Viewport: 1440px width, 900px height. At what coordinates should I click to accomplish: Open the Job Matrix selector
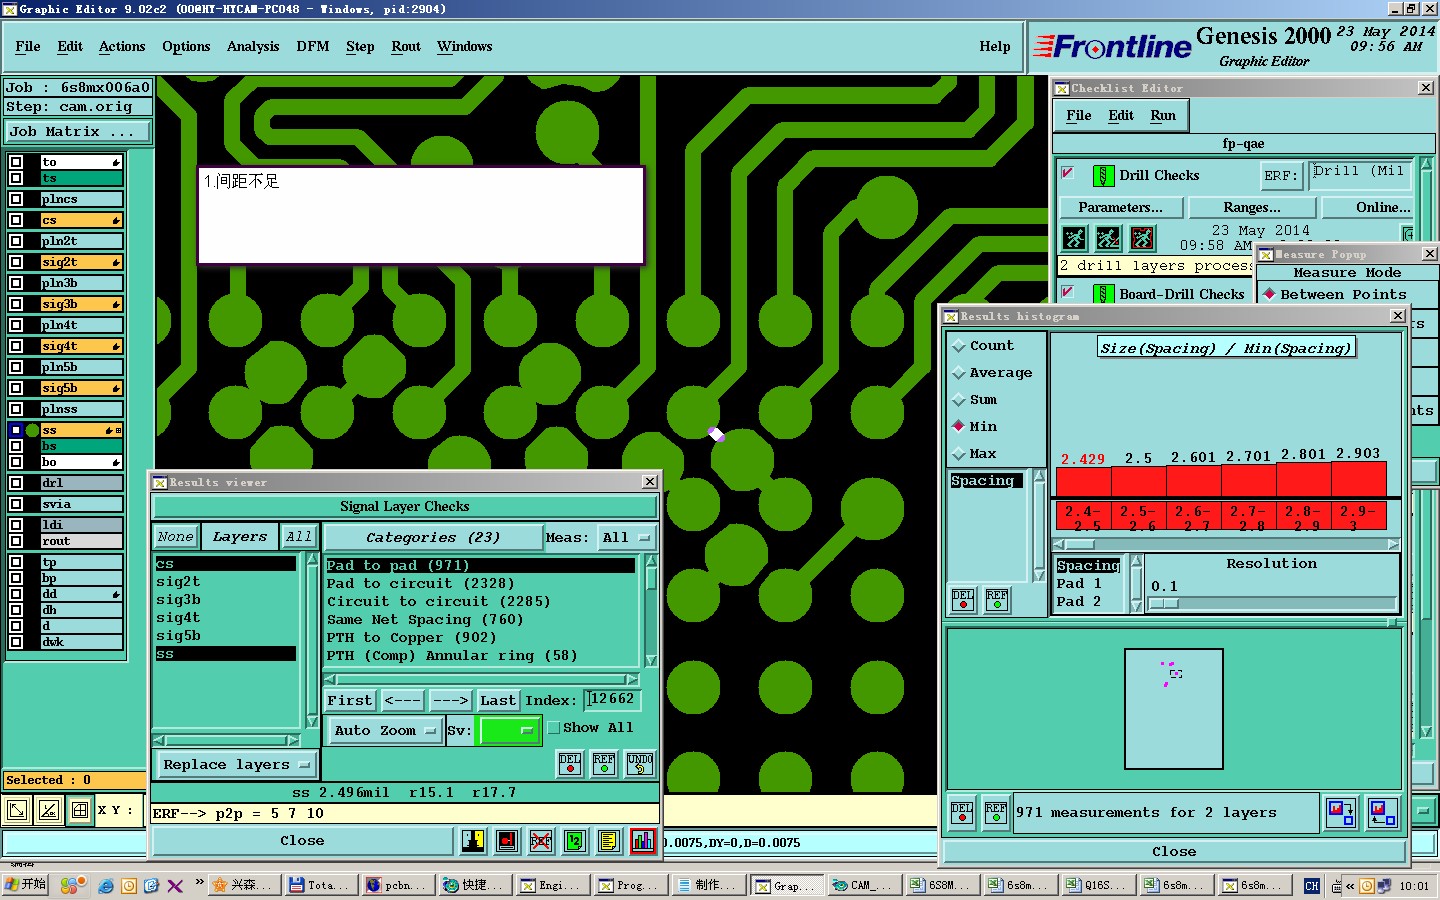click(78, 132)
